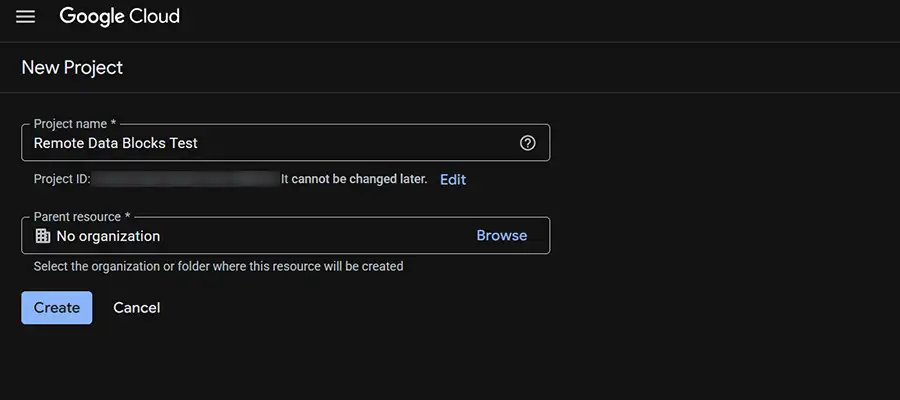The height and width of the screenshot is (400, 900).
Task: Click Edit next to Project ID
Action: point(453,179)
